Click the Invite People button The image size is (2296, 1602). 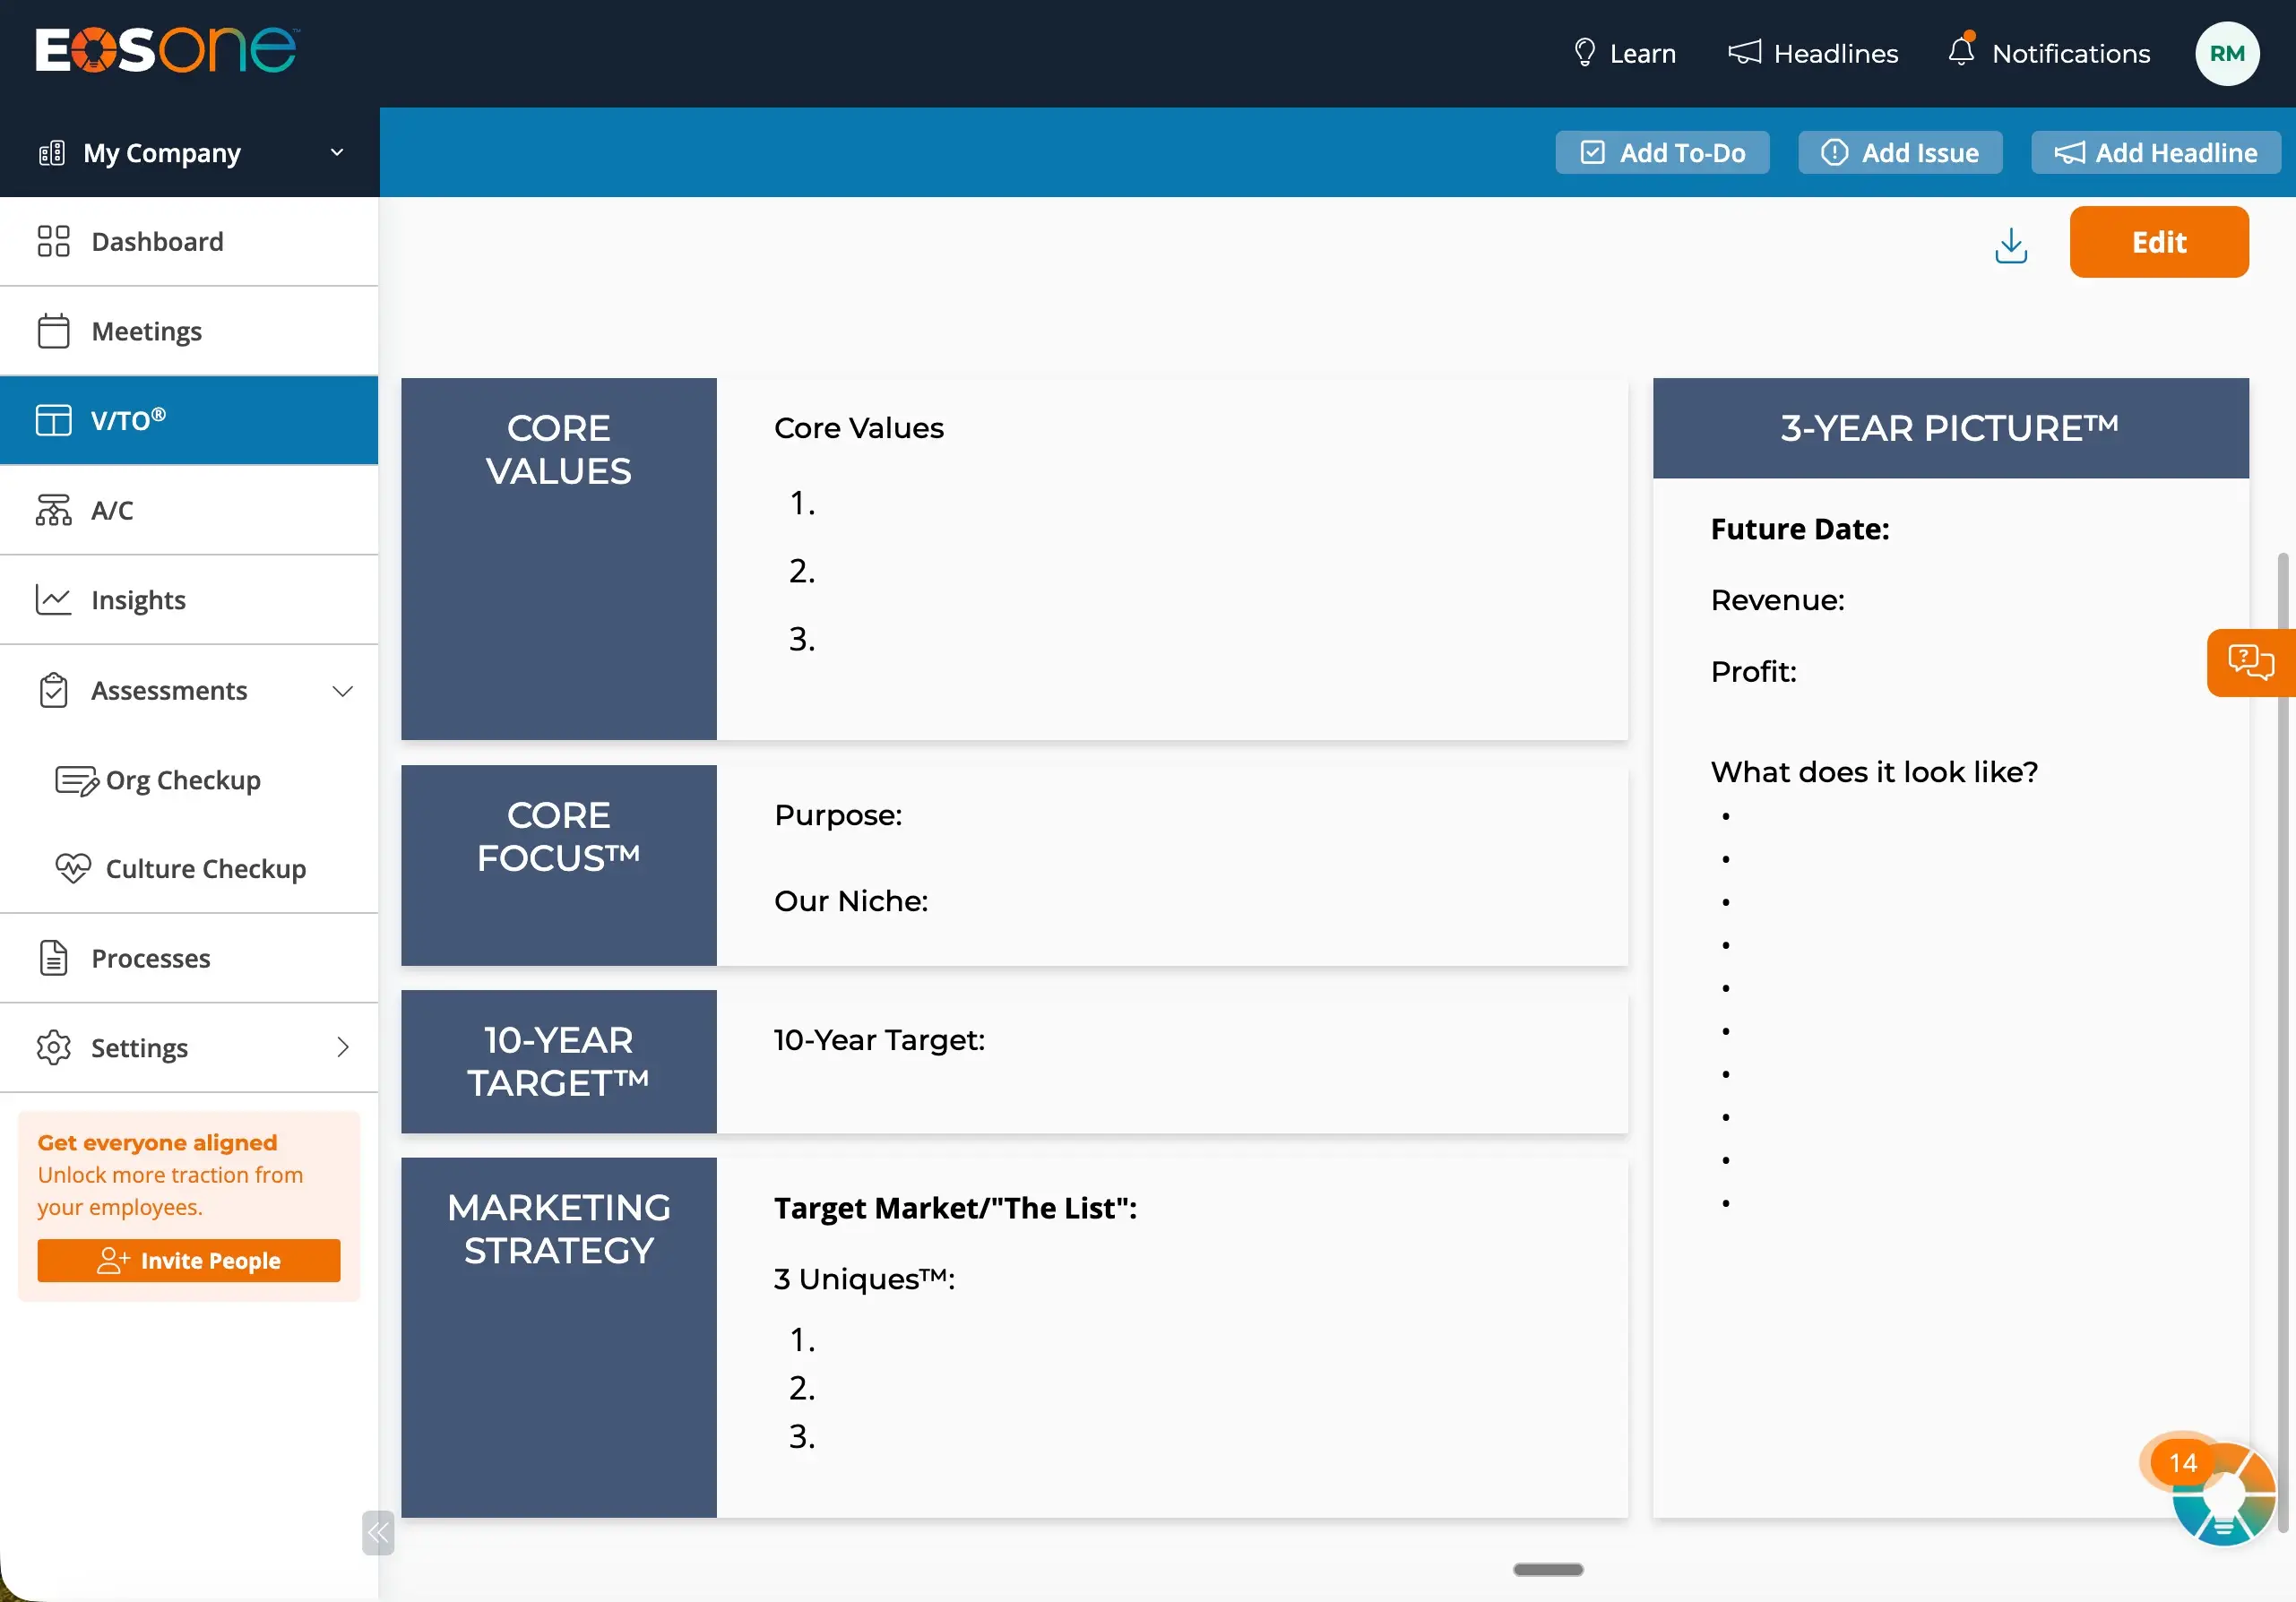[x=189, y=1260]
